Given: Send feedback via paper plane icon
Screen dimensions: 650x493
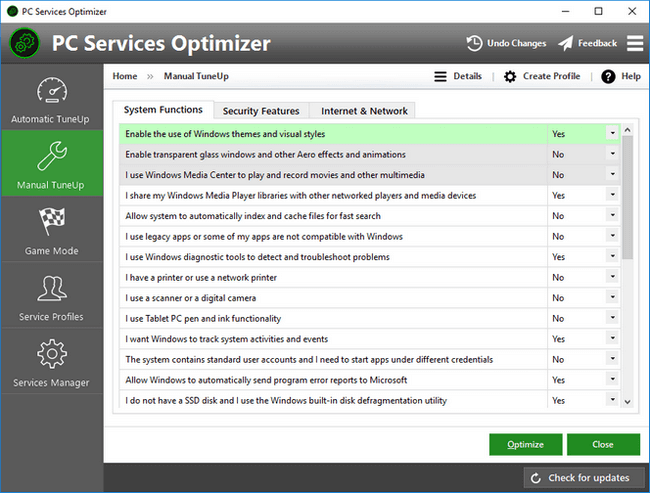Looking at the screenshot, I should (x=565, y=44).
